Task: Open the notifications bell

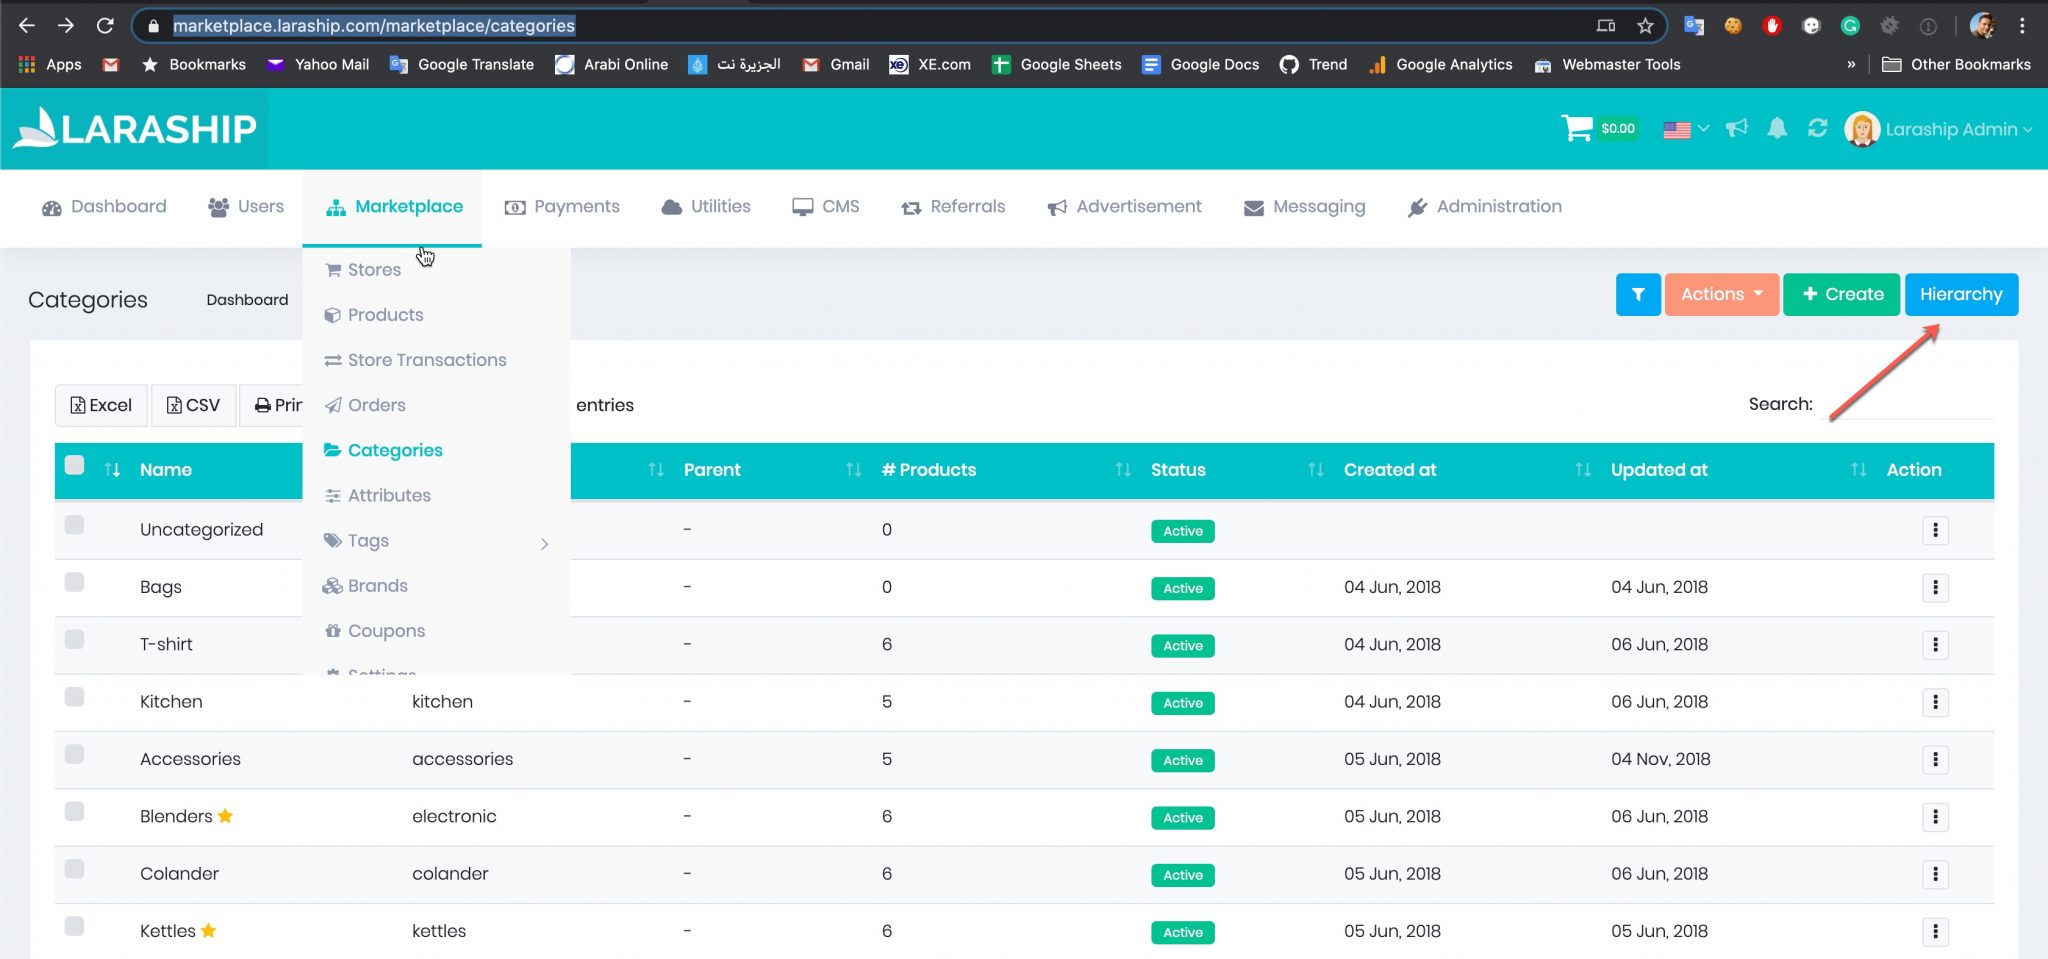Action: pyautogui.click(x=1777, y=128)
